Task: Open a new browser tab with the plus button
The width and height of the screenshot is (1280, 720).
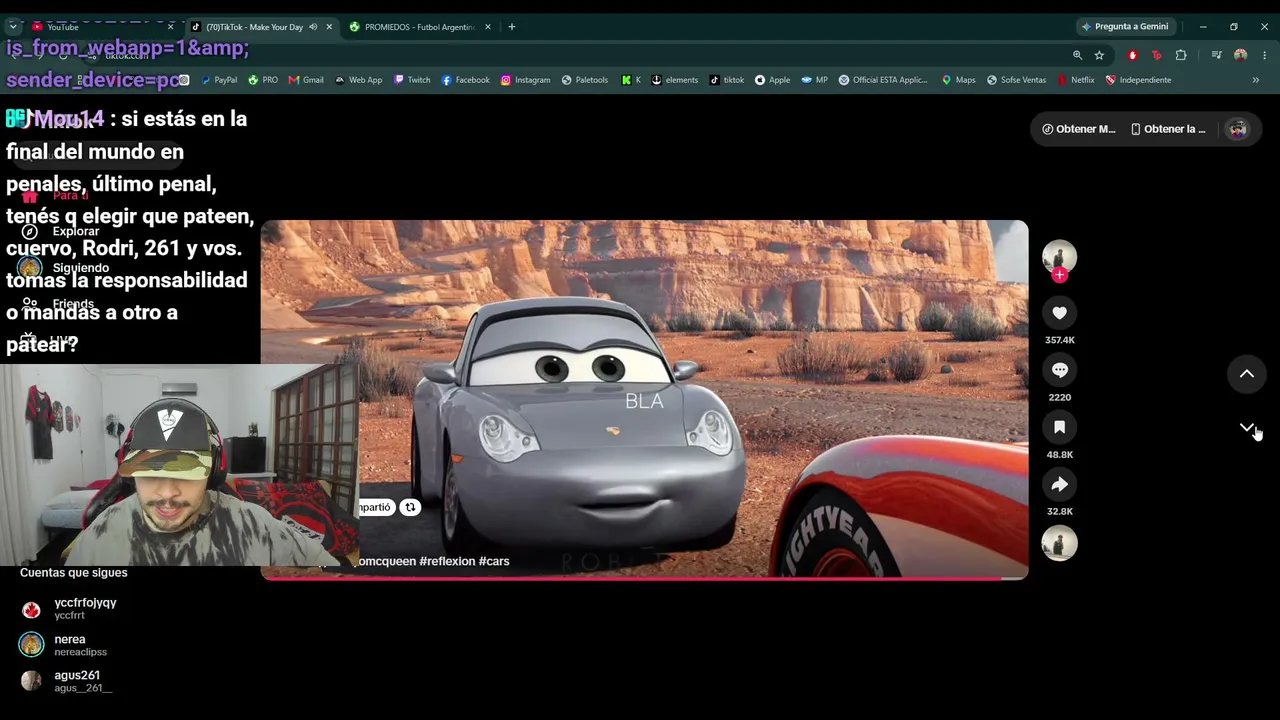Action: tap(512, 27)
